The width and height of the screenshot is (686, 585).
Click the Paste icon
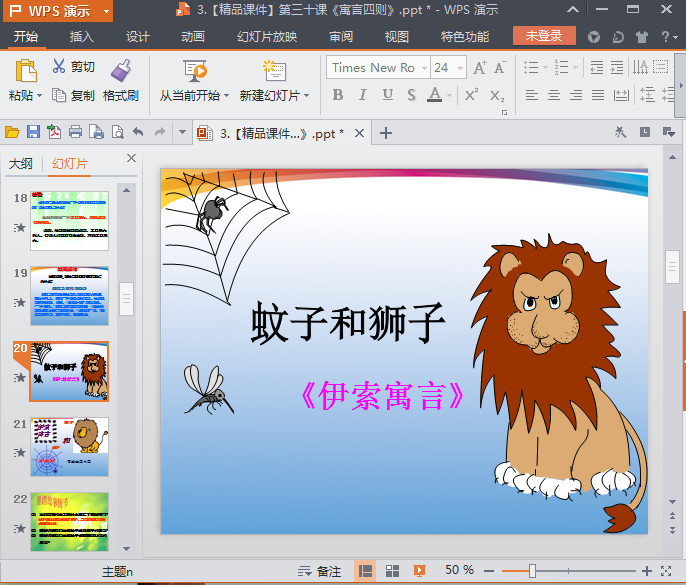coord(26,70)
